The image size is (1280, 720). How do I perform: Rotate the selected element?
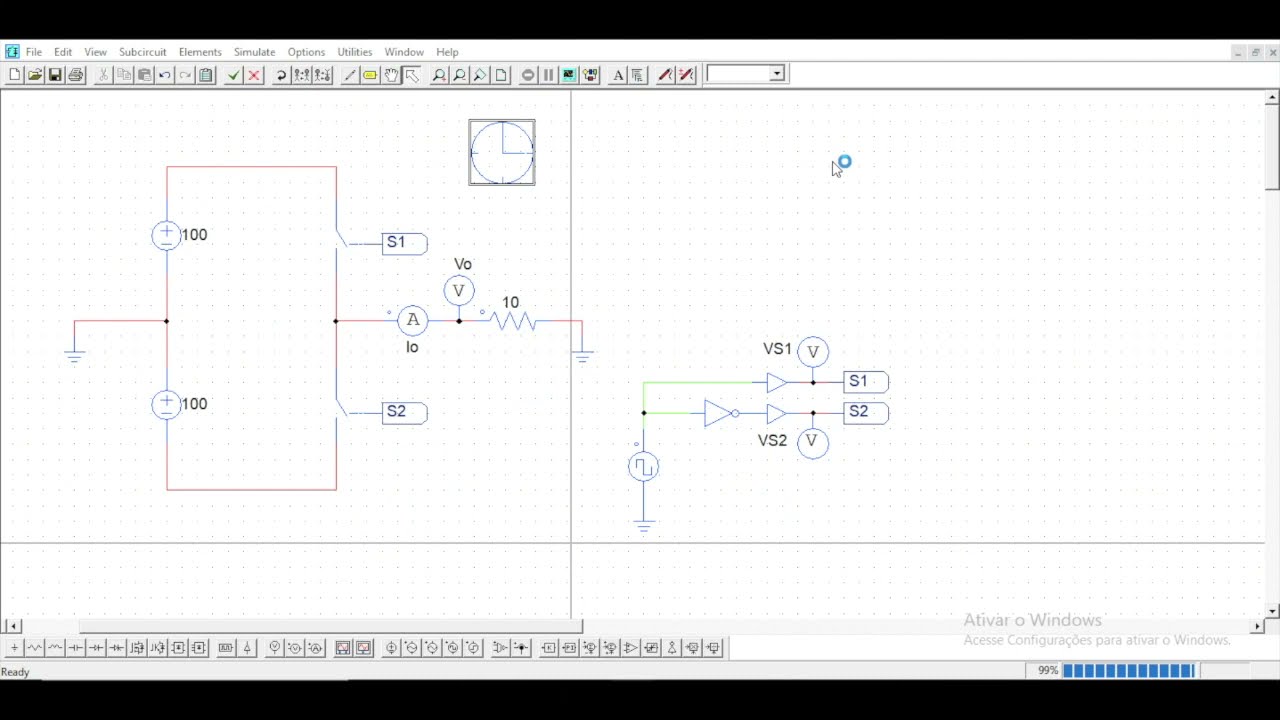click(x=281, y=75)
